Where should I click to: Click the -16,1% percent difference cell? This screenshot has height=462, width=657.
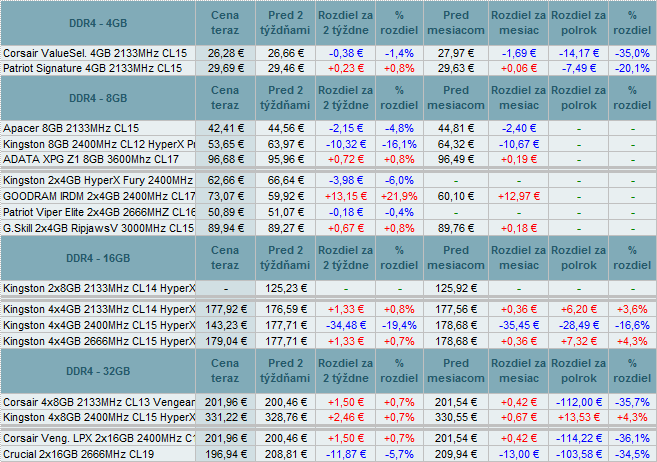click(399, 144)
